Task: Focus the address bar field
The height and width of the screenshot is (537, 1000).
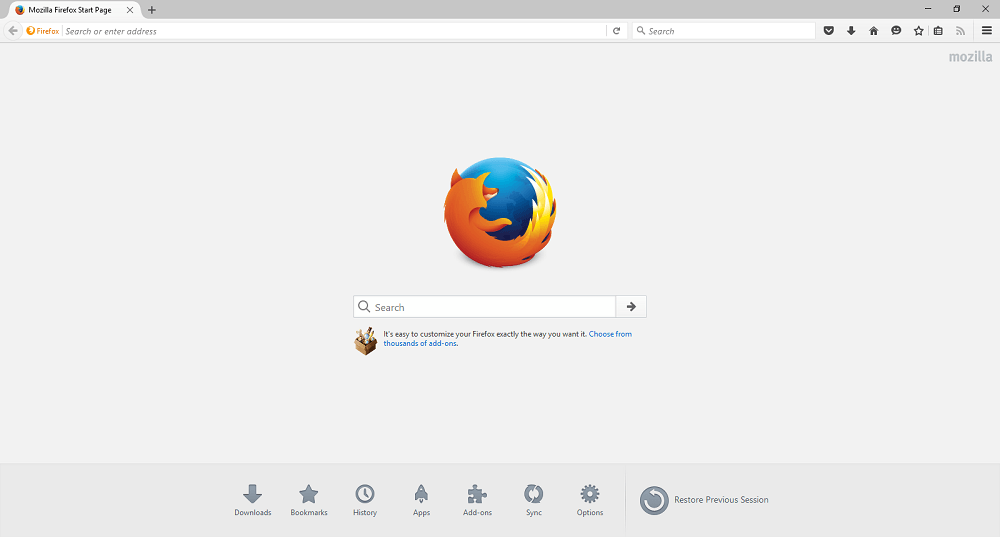Action: click(x=334, y=31)
